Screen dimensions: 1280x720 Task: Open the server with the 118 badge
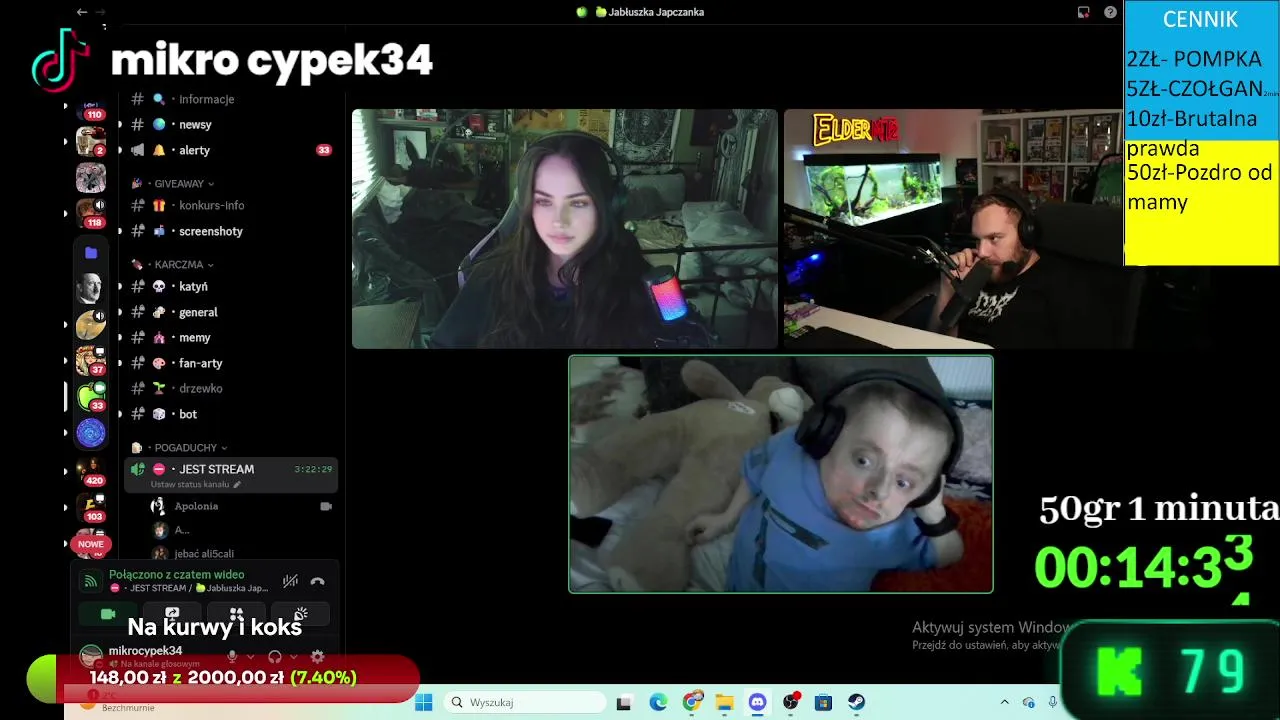(91, 214)
